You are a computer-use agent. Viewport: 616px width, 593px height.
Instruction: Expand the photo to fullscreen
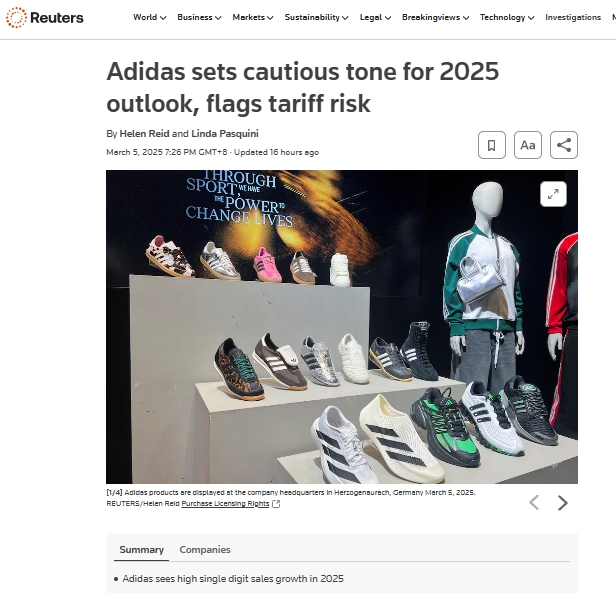tap(553, 194)
